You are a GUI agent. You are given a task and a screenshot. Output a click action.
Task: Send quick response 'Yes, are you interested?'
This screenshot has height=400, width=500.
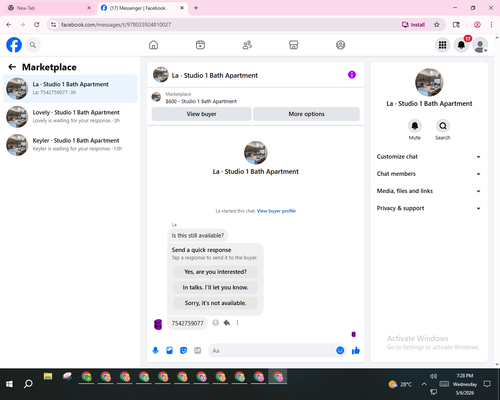tap(215, 272)
